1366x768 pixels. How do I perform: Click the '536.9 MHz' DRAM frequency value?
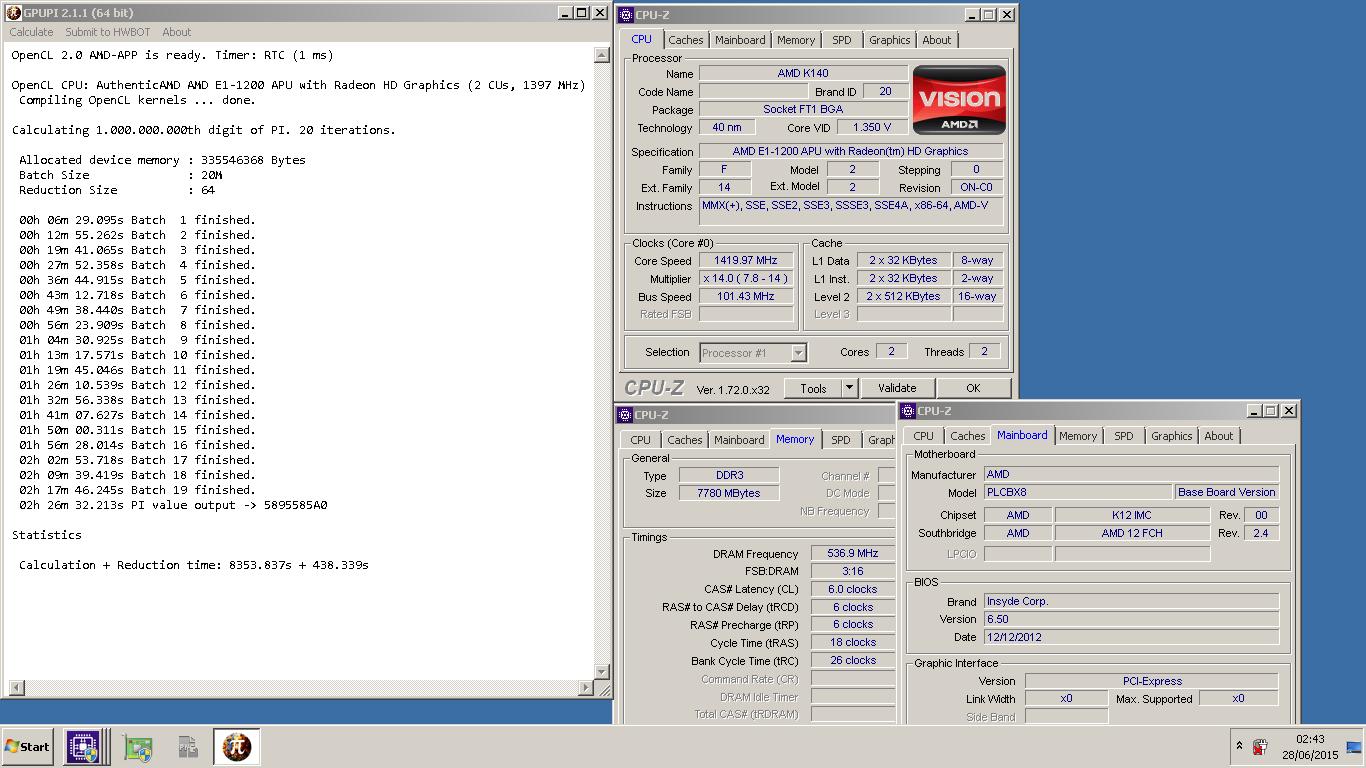[x=853, y=553]
